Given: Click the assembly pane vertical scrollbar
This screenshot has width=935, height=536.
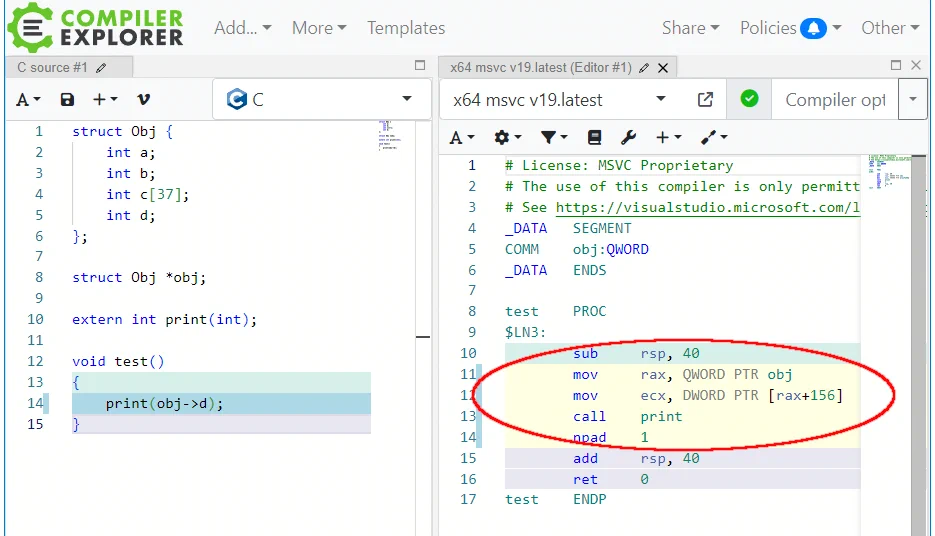Looking at the screenshot, I should [919, 346].
